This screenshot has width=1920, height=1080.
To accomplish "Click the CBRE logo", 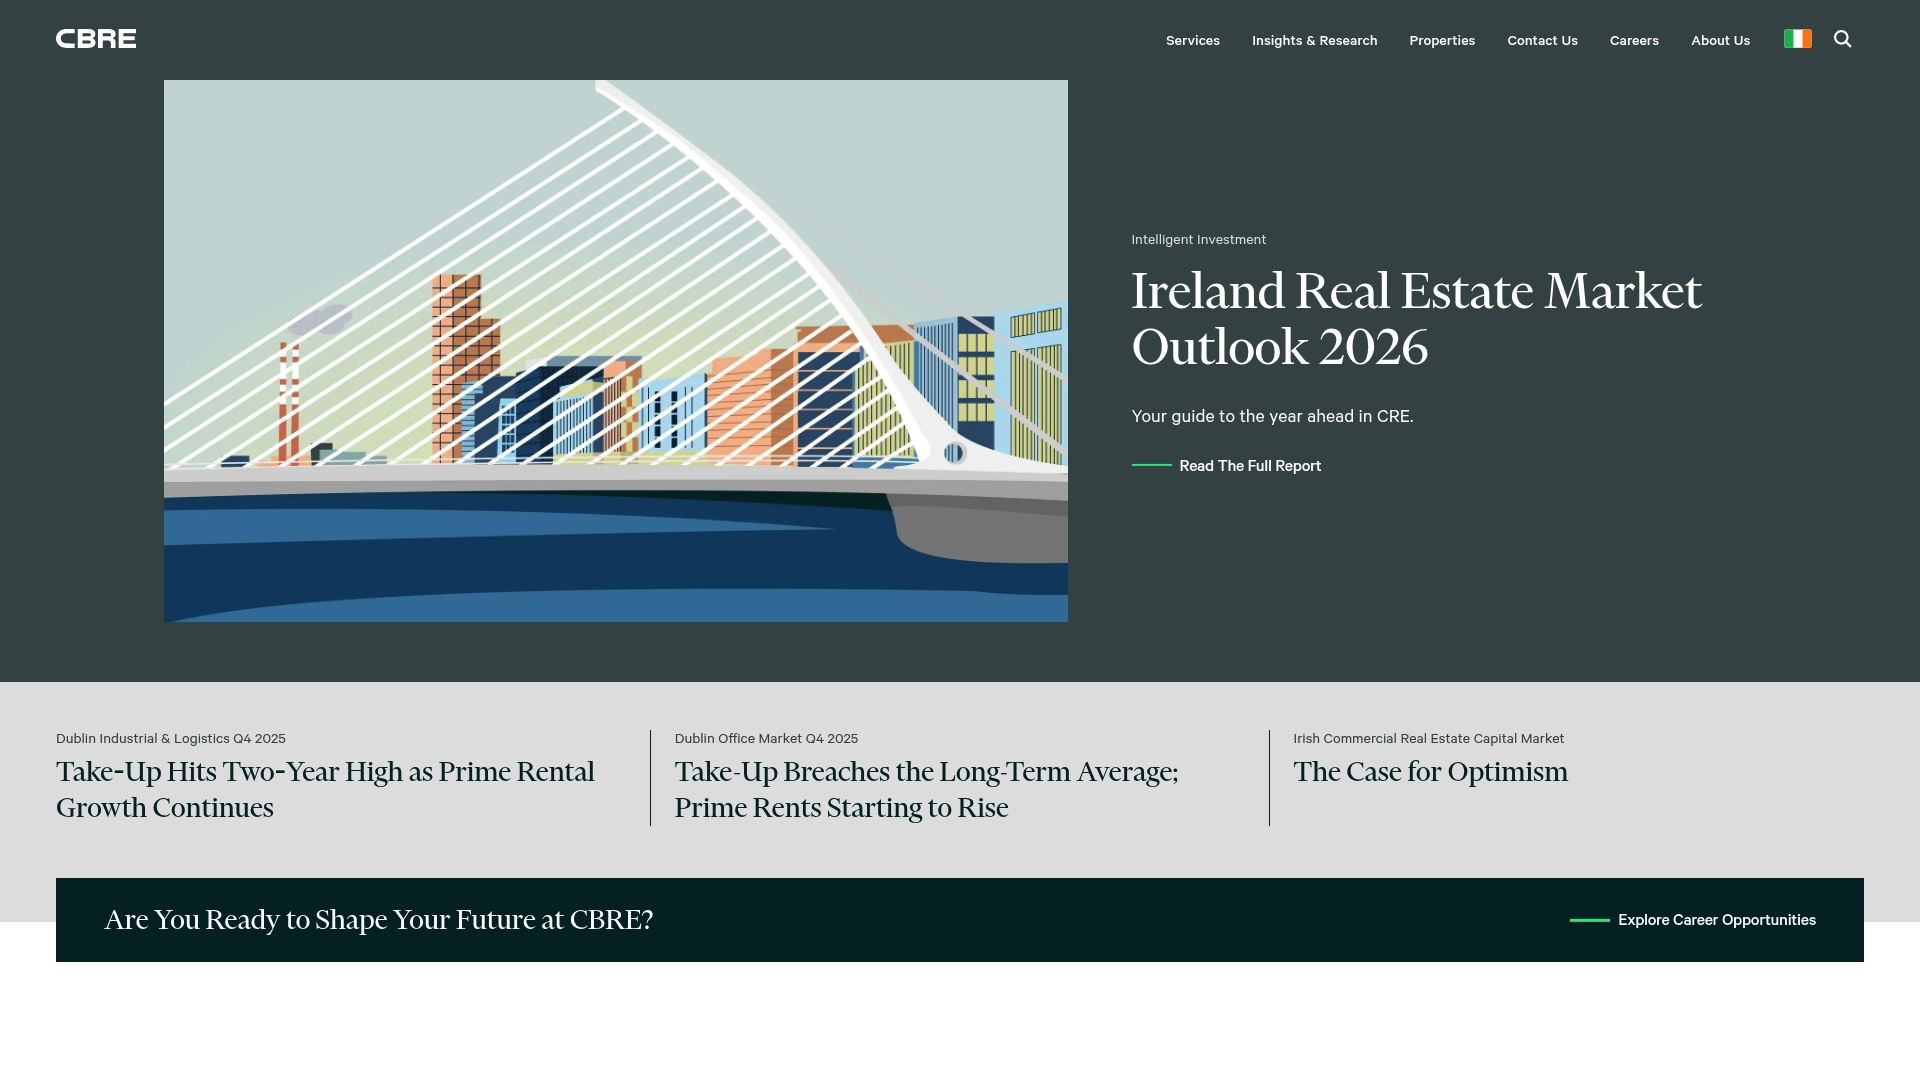I will pyautogui.click(x=96, y=39).
